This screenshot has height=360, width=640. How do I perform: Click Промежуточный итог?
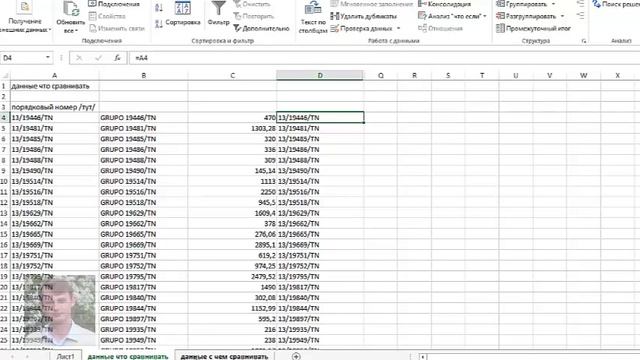coord(533,28)
